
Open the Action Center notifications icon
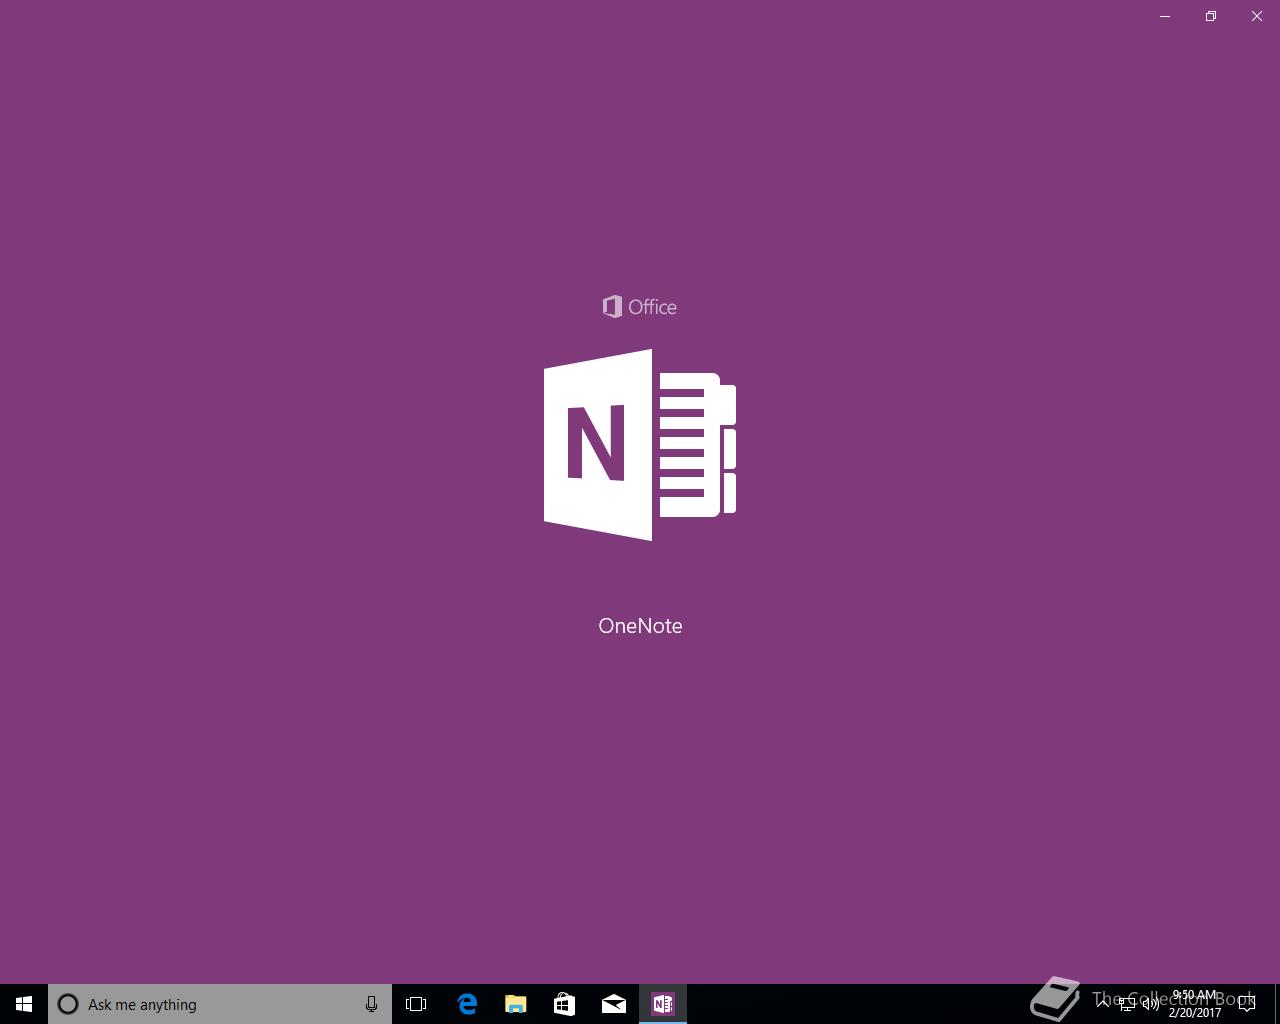point(1247,1004)
